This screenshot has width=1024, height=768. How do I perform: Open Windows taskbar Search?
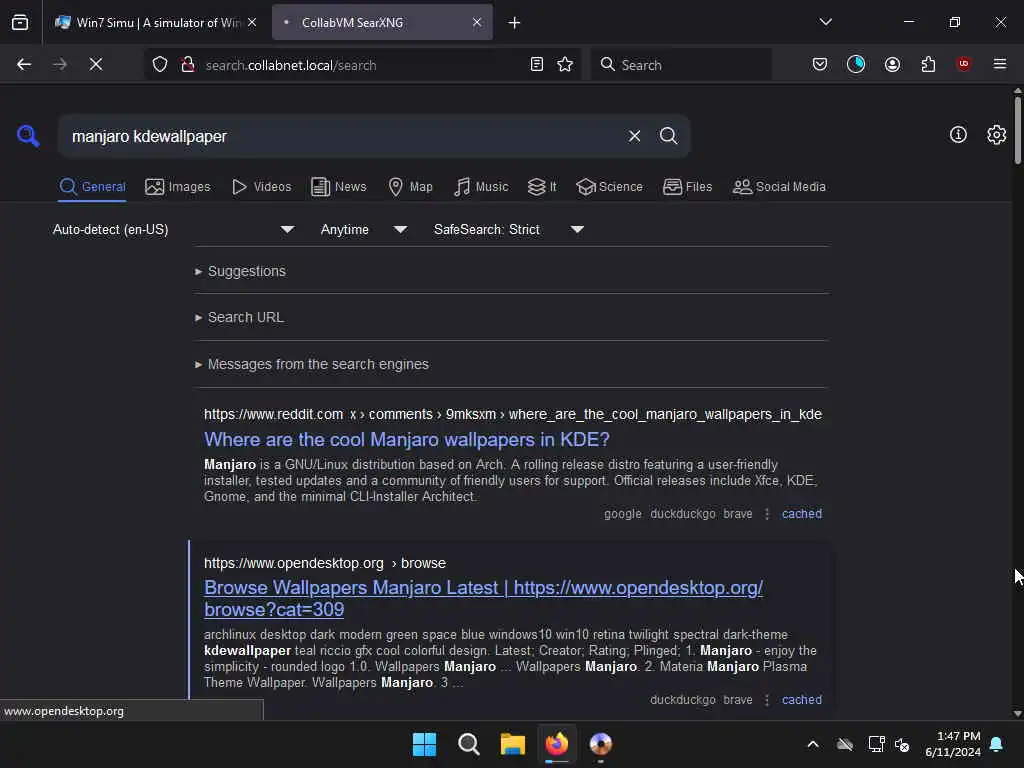(x=468, y=744)
